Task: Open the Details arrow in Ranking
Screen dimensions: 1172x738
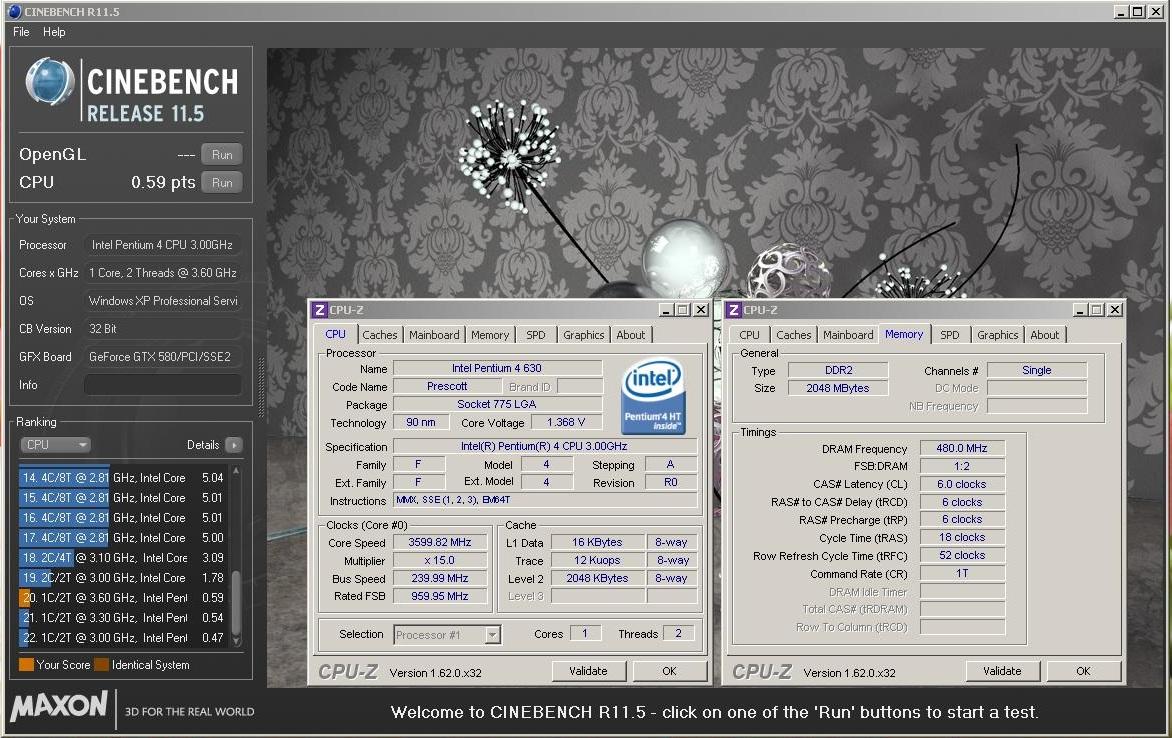Action: pos(234,445)
